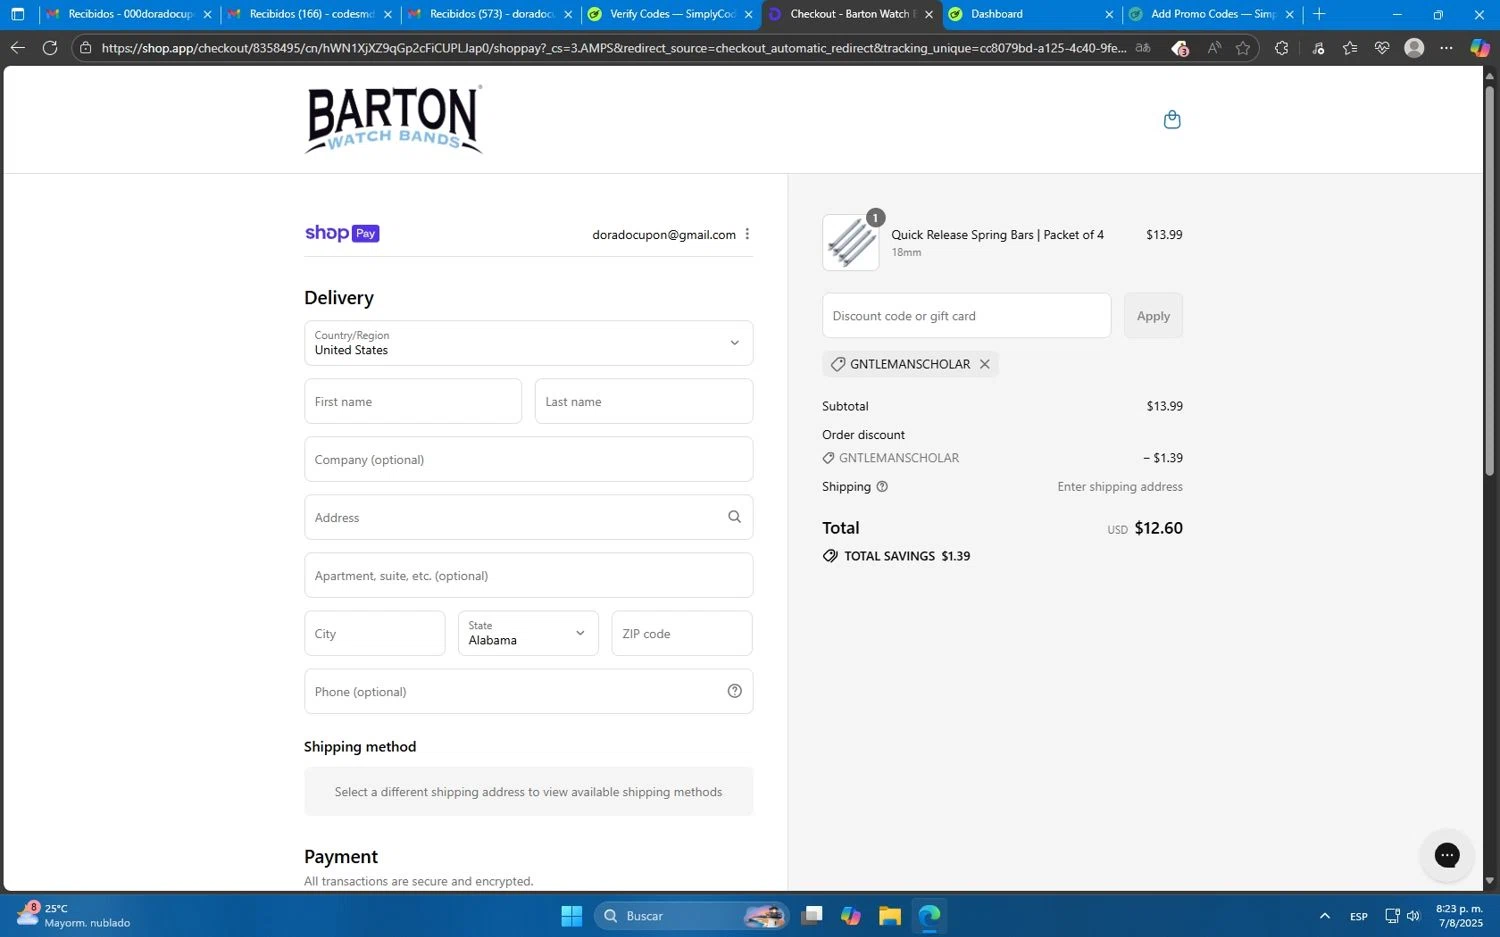The image size is (1500, 937).
Task: Focus the Address field
Action: 528,517
